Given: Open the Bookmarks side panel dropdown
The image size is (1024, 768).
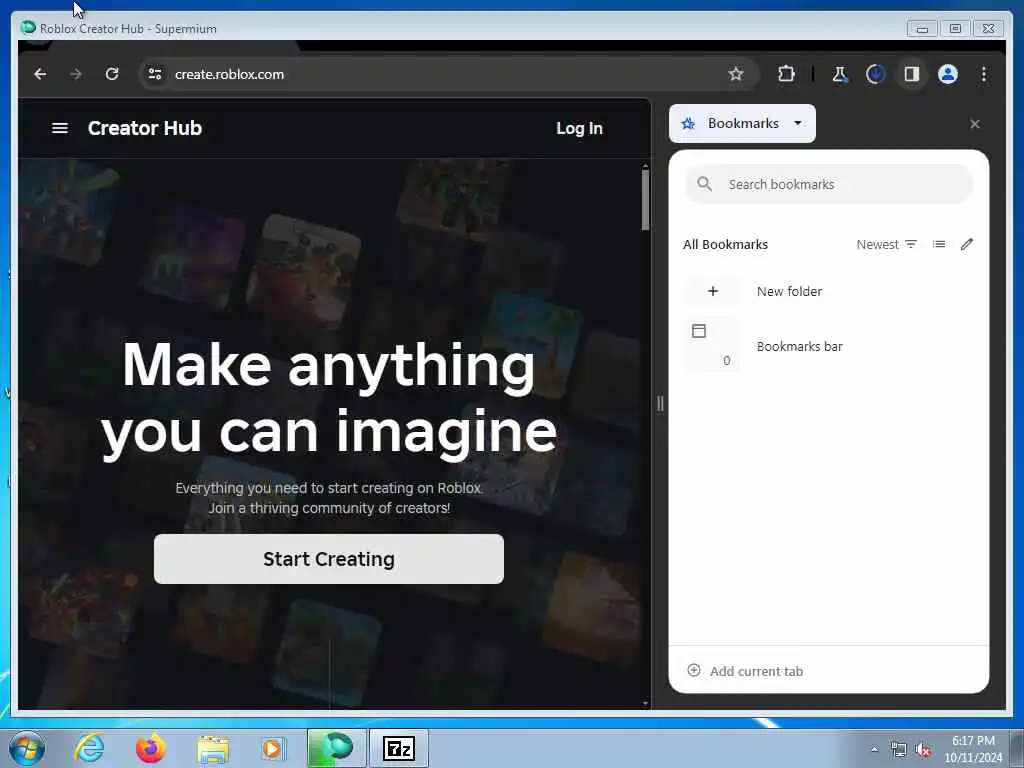Looking at the screenshot, I should click(x=743, y=123).
